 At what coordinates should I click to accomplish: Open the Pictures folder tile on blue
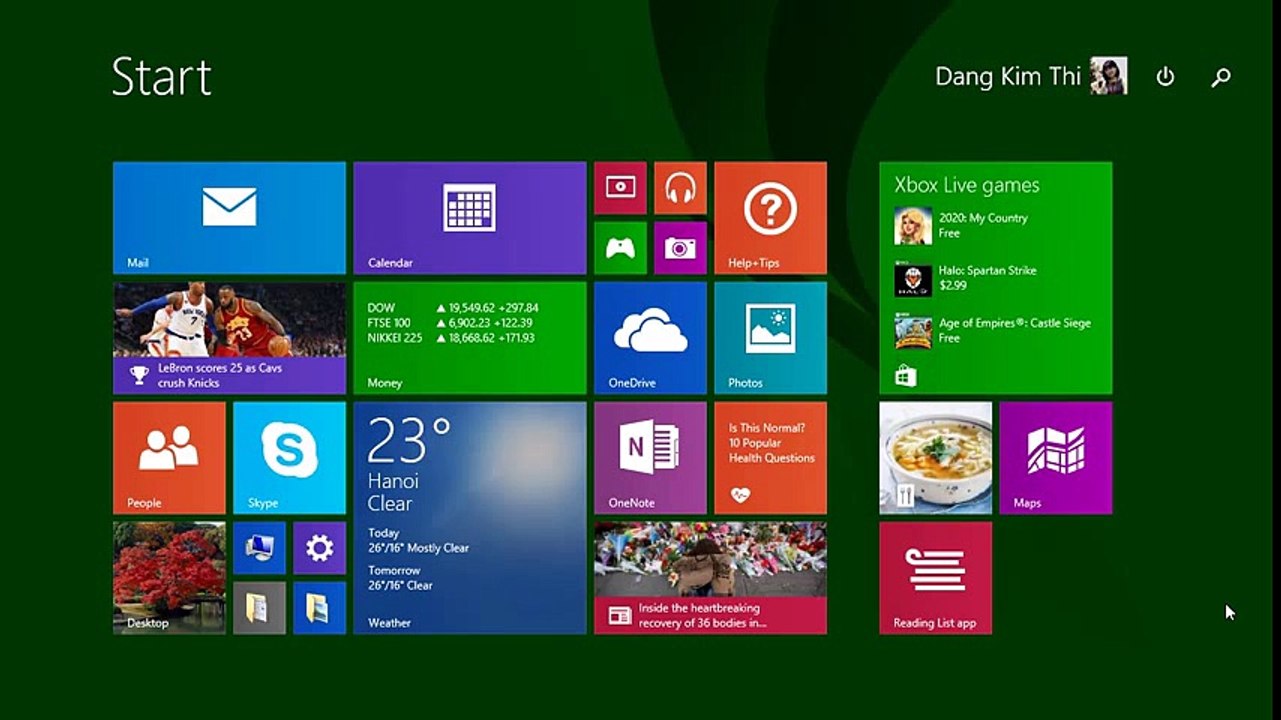[x=319, y=608]
